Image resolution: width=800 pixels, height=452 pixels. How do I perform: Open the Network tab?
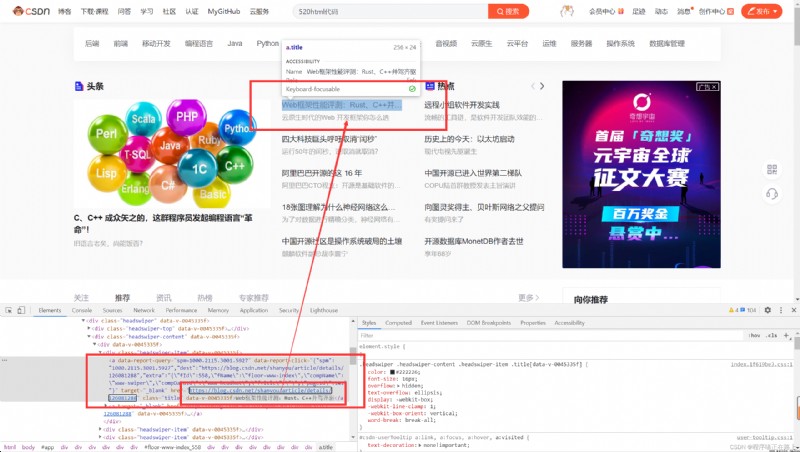(144, 310)
